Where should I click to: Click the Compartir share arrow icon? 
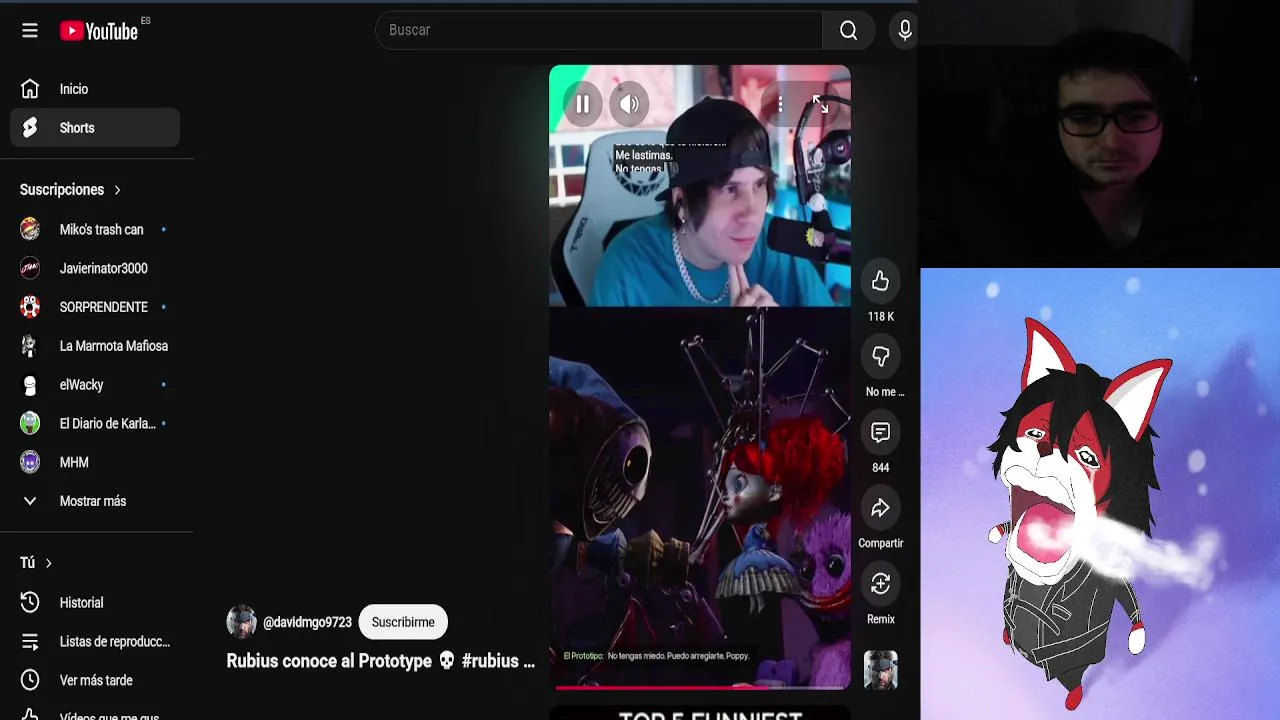[x=880, y=508]
